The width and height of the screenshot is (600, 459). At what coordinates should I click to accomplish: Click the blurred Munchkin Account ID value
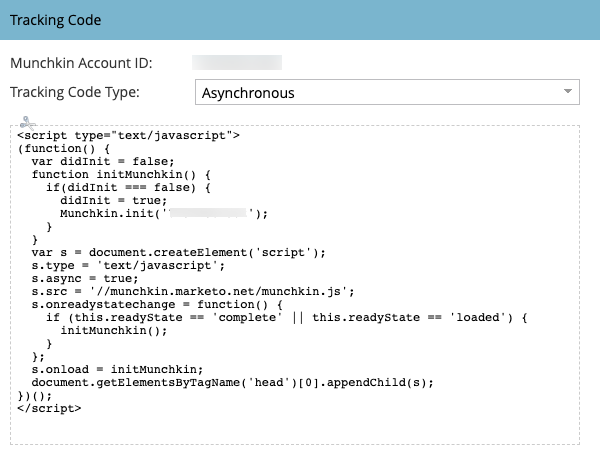coord(237,63)
